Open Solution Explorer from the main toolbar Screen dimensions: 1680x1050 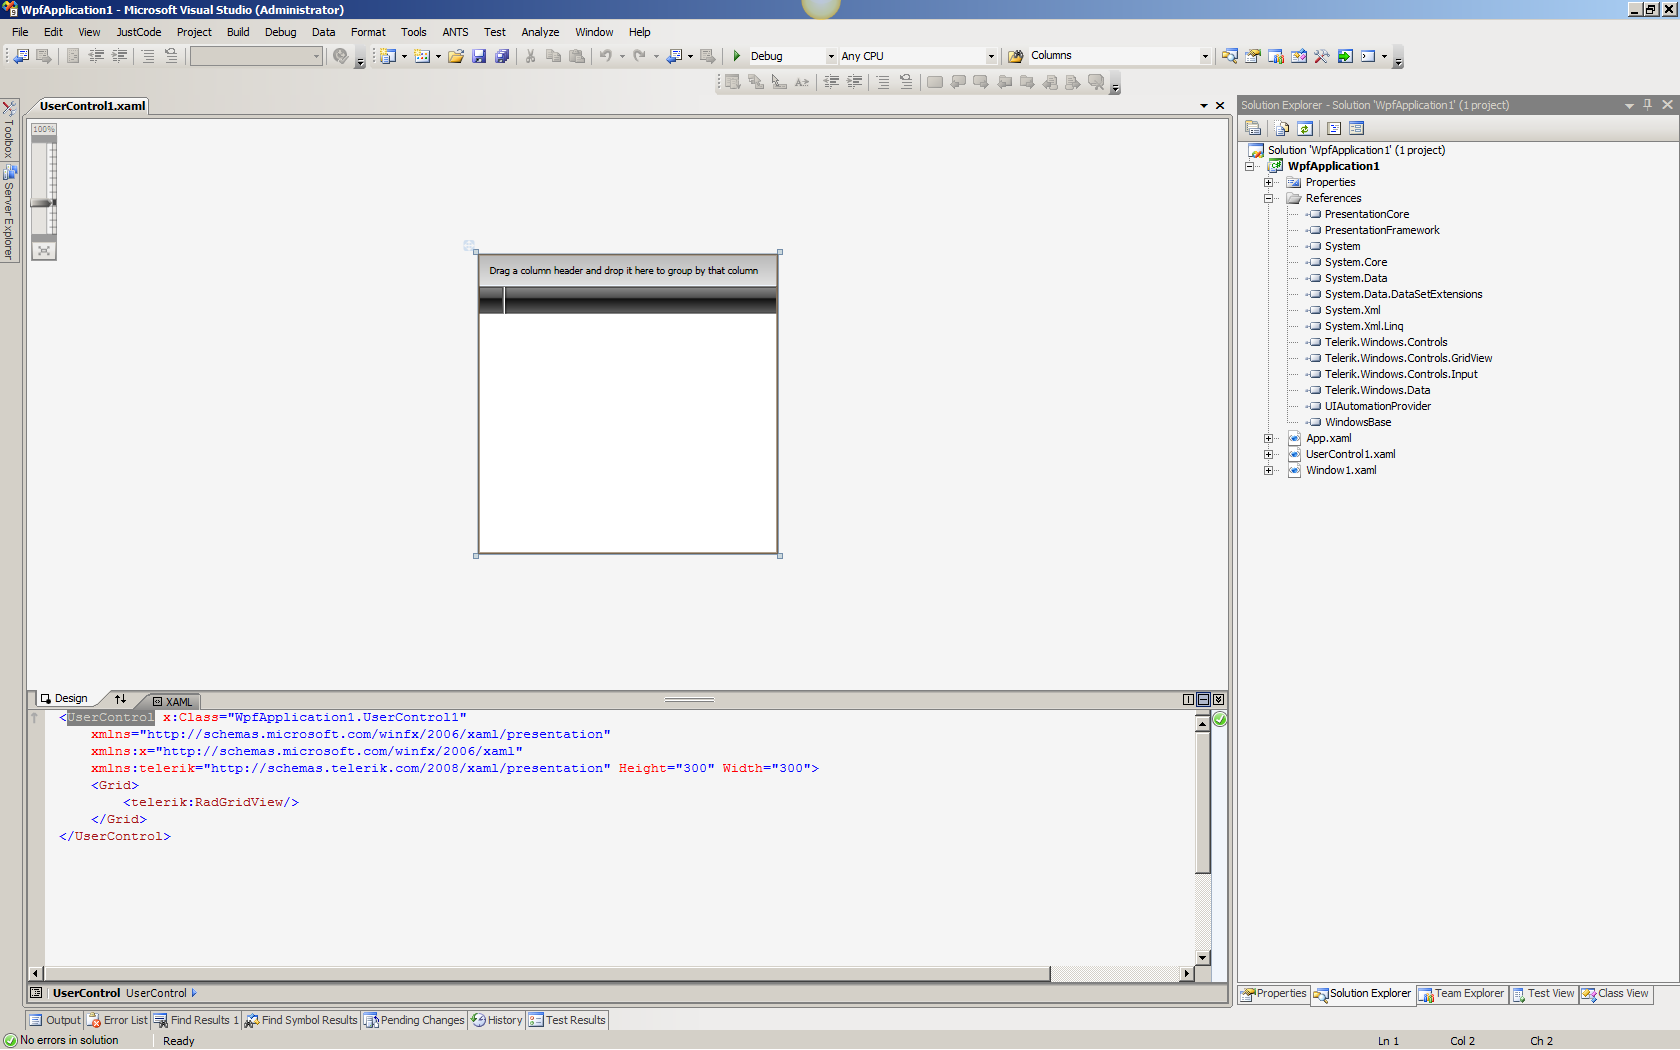pos(1230,56)
